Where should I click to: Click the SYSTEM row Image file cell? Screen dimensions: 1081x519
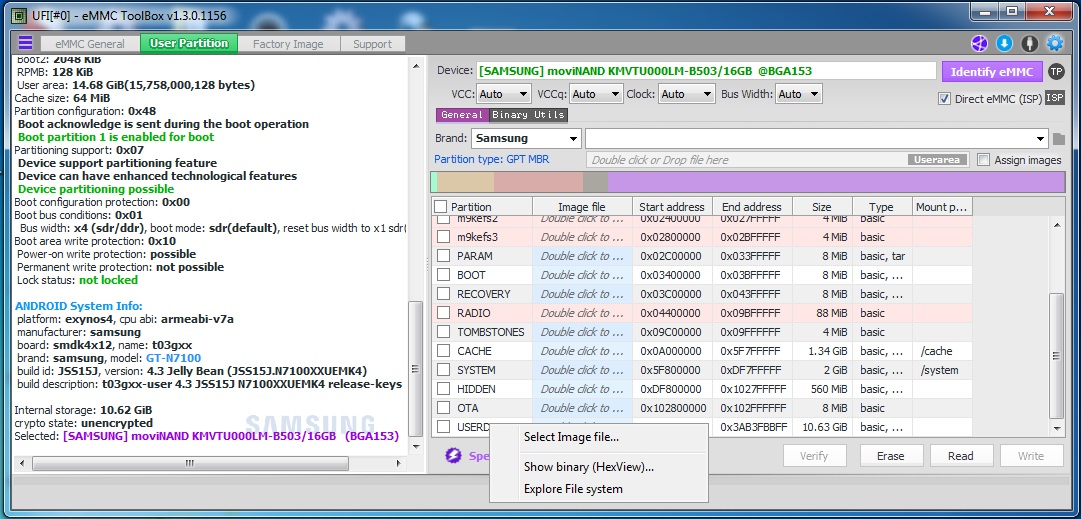click(x=582, y=370)
